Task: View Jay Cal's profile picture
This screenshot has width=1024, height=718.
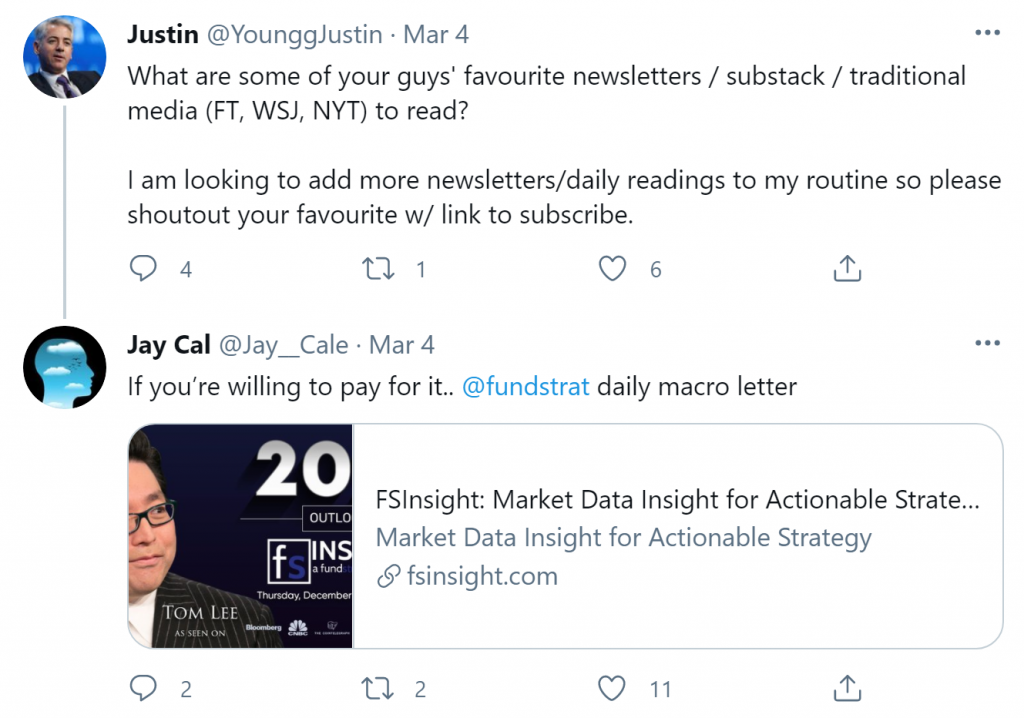Action: click(64, 367)
